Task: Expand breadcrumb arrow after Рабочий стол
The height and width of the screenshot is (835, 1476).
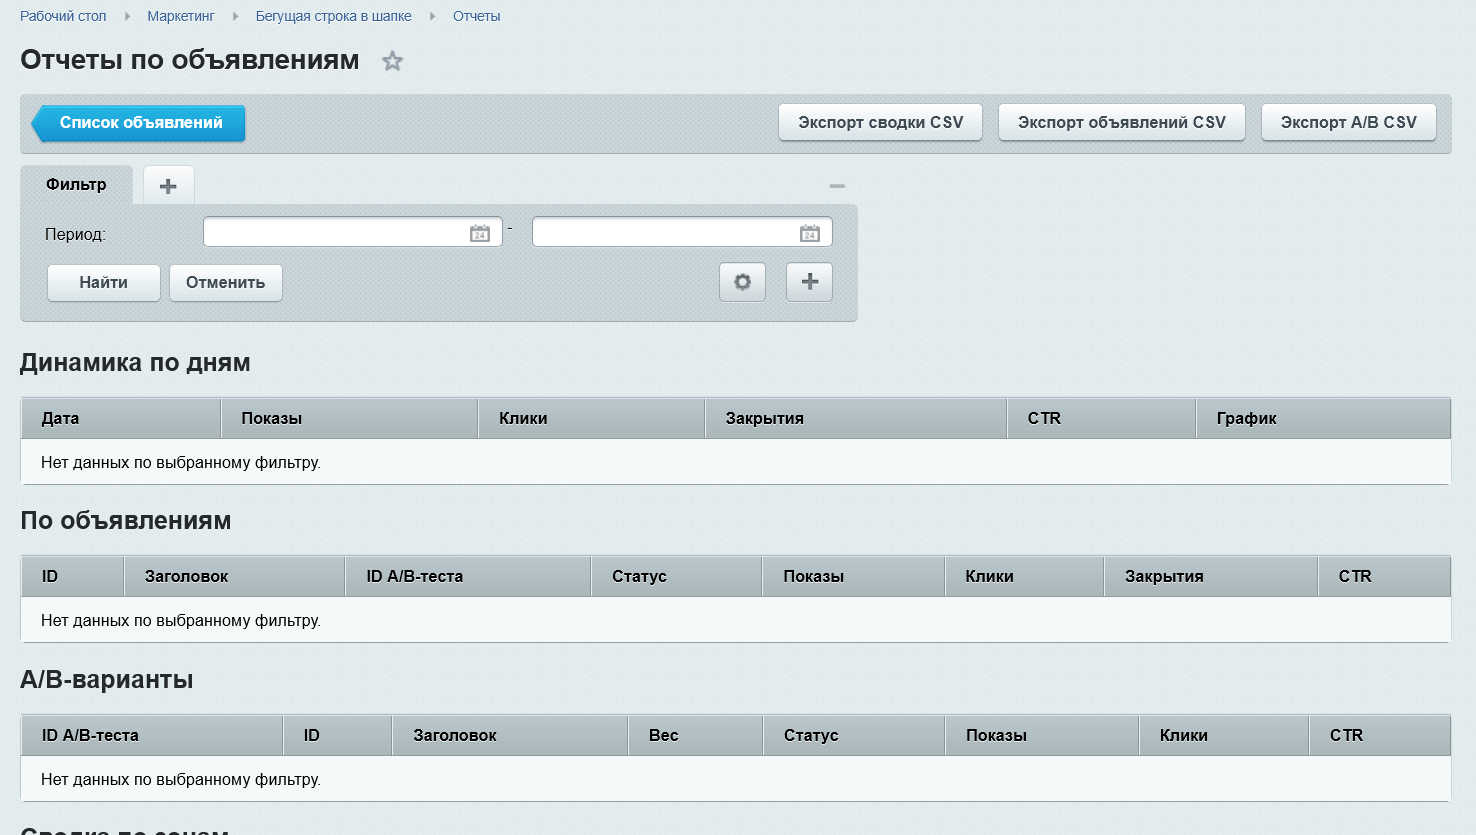Action: [x=127, y=16]
